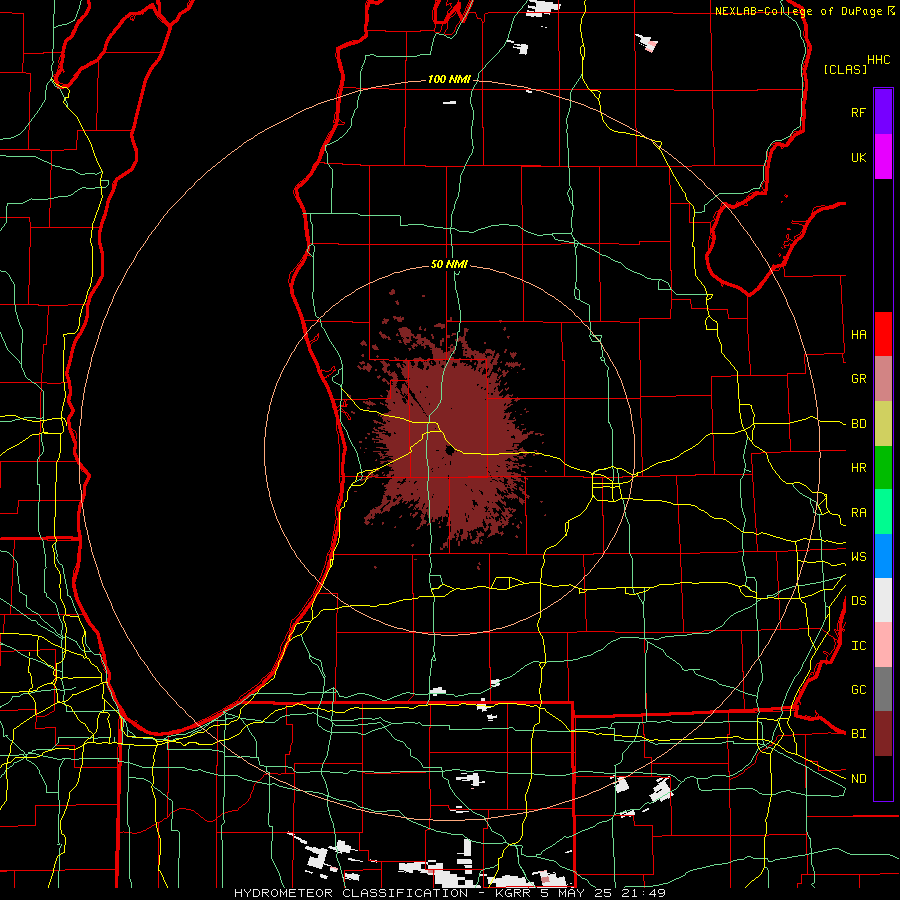This screenshot has width=900, height=900.
Task: Click the 'GC' legend label
Action: [x=858, y=690]
